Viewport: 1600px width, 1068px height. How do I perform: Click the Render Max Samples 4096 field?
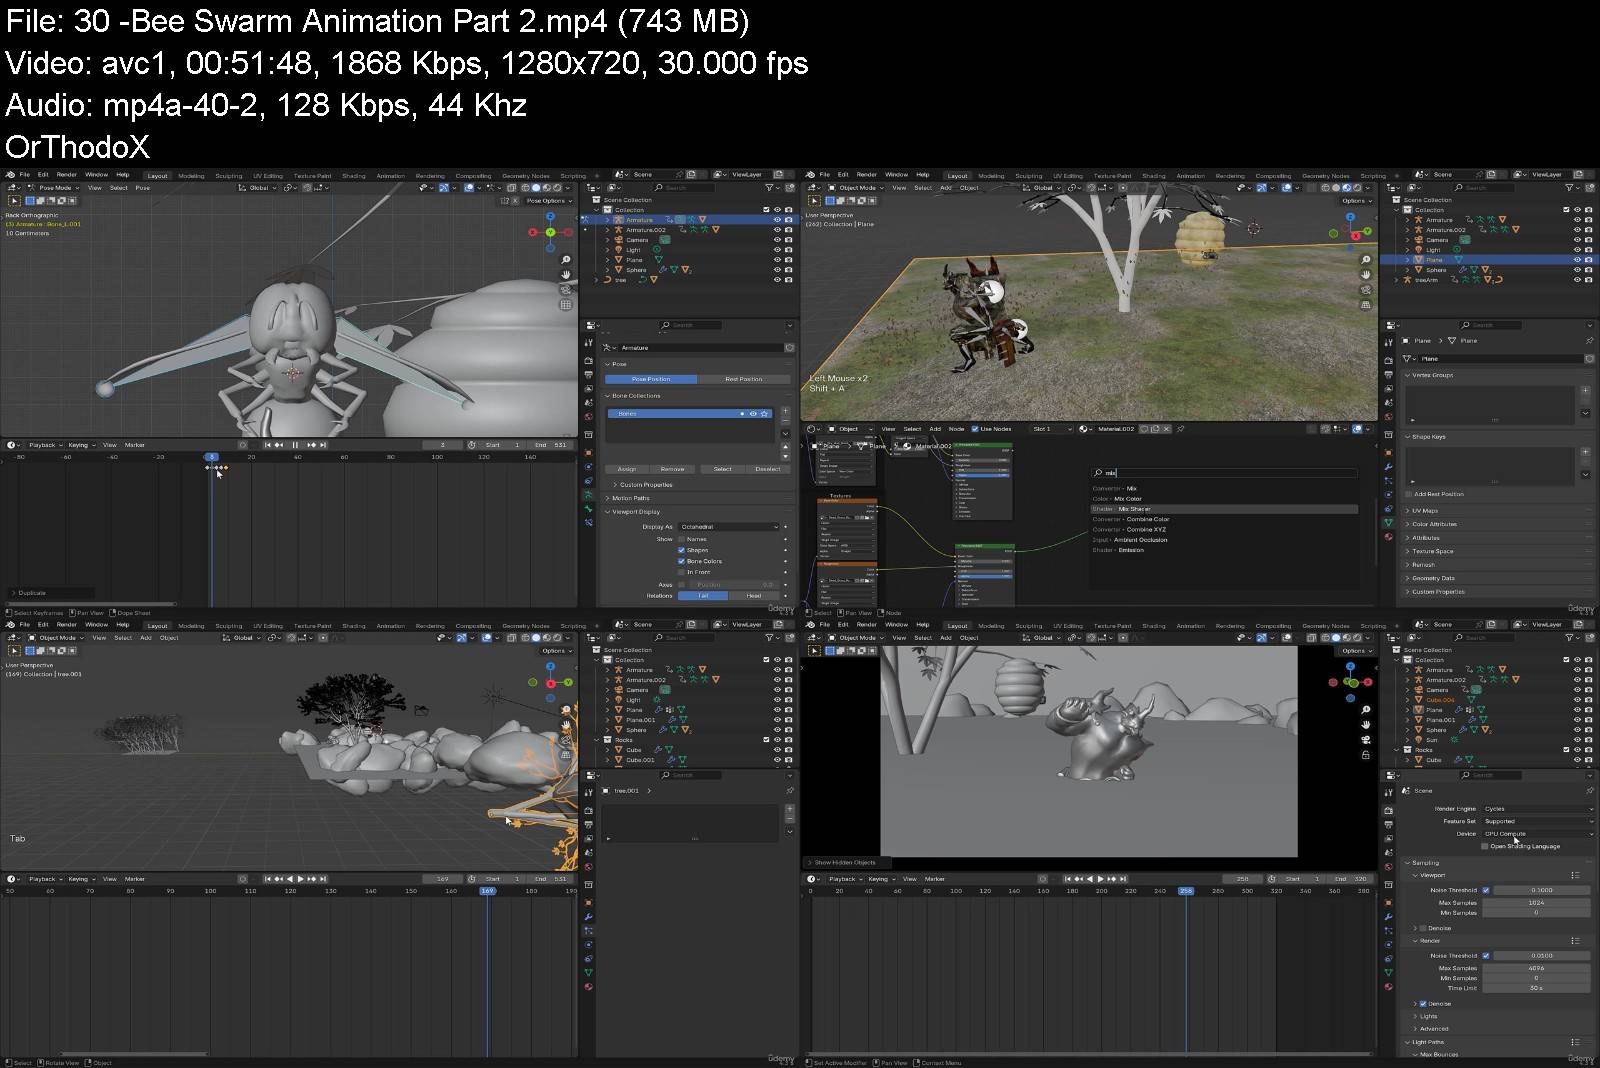click(1536, 968)
